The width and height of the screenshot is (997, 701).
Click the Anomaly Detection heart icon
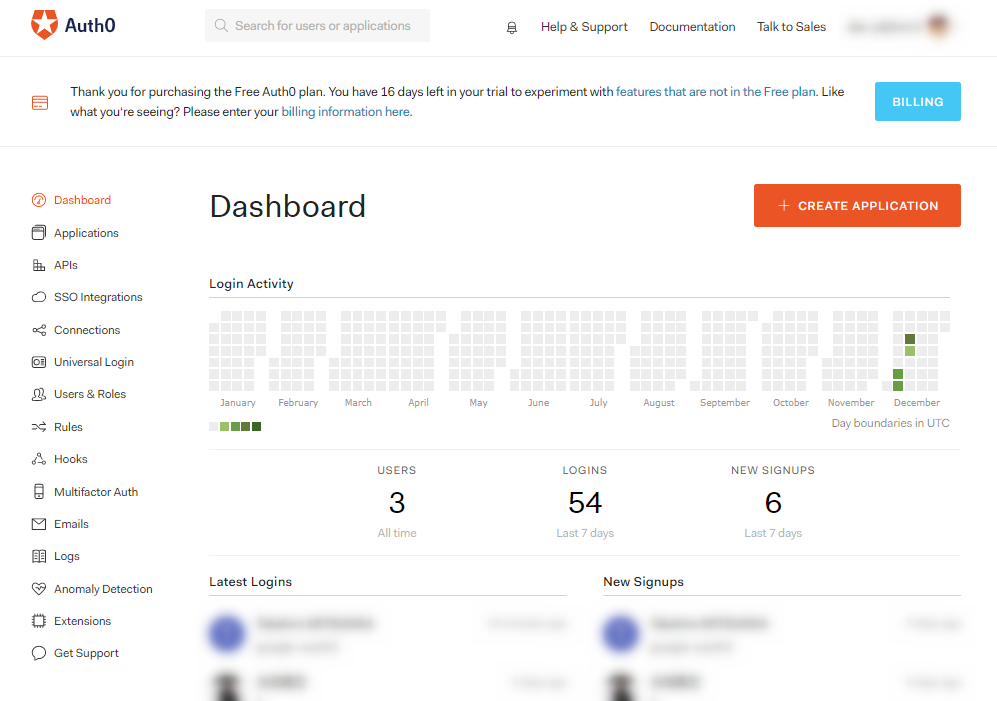[x=39, y=588]
